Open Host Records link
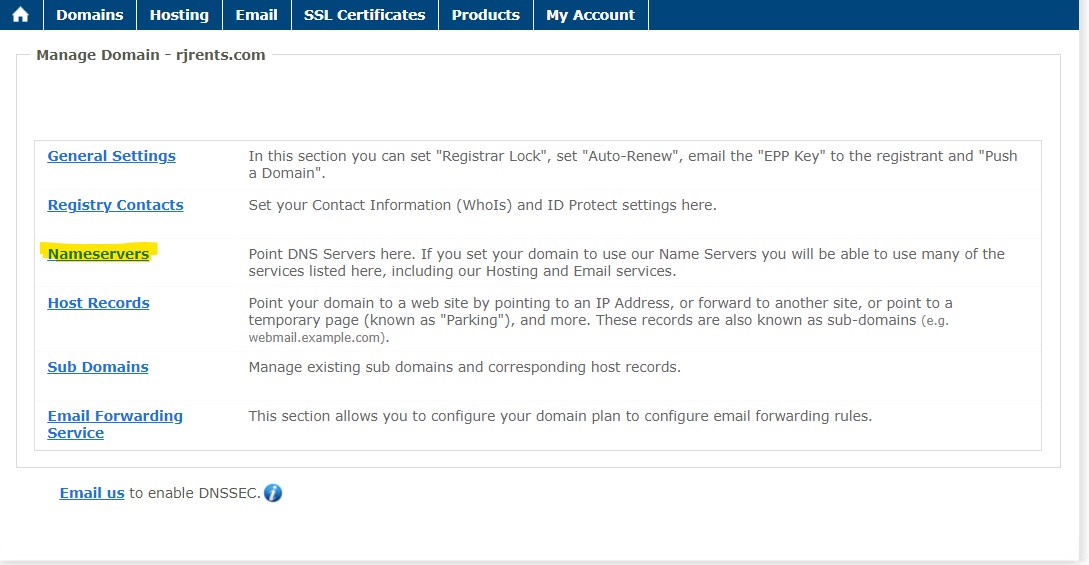This screenshot has width=1089, height=565. point(98,303)
